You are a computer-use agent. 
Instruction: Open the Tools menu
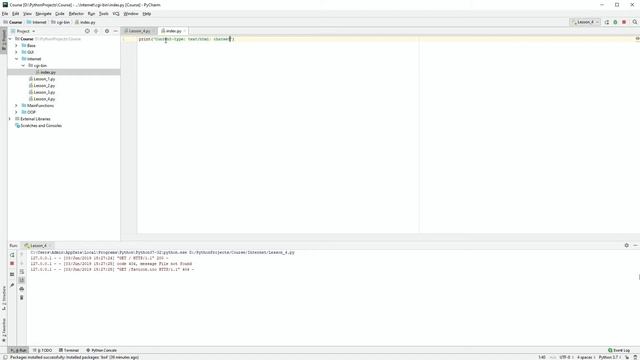[104, 13]
